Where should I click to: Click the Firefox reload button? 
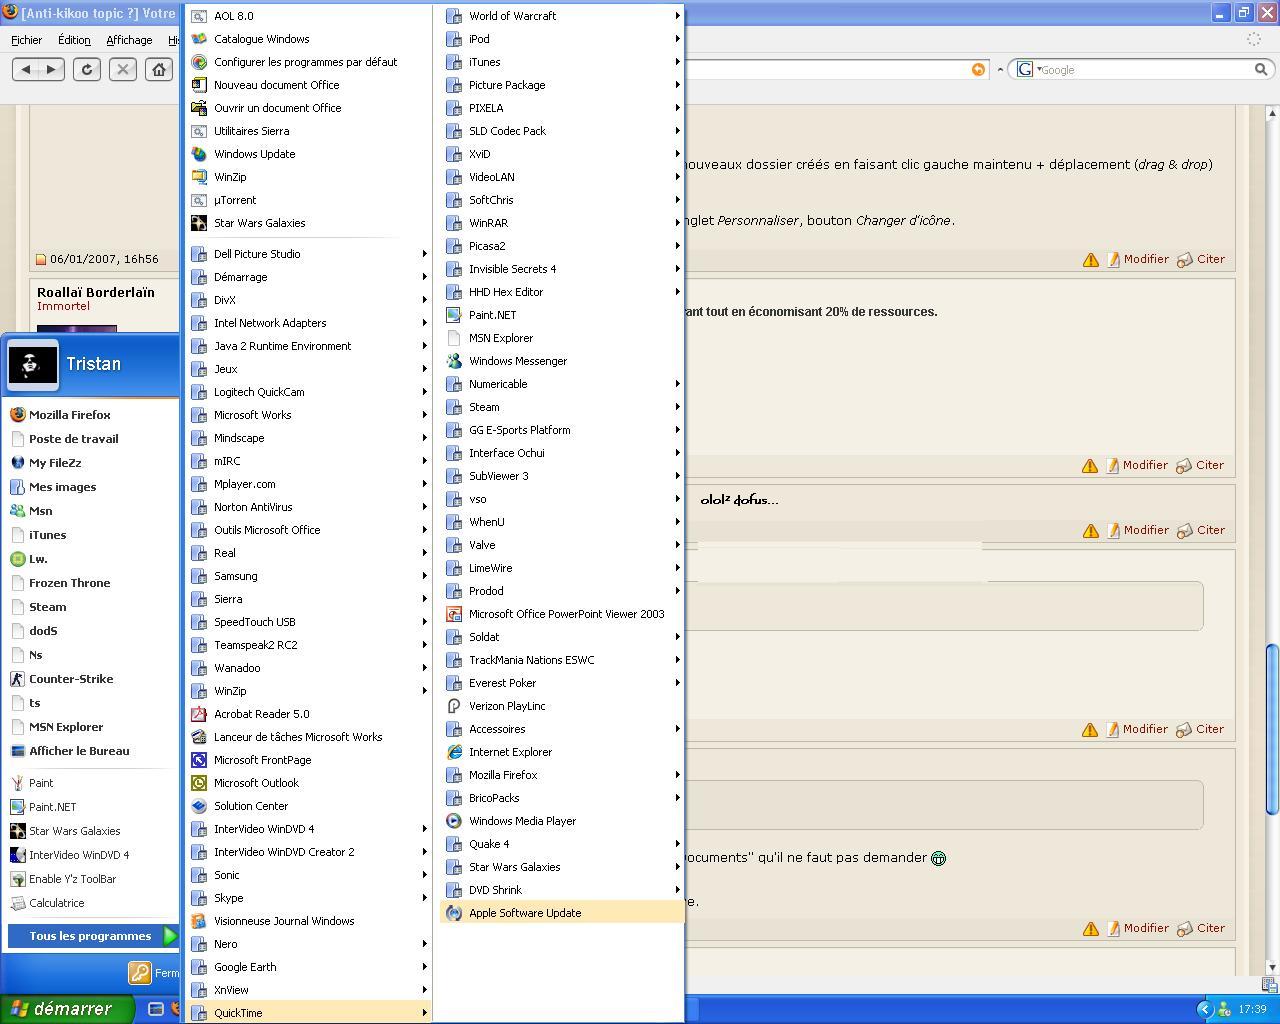coord(87,69)
